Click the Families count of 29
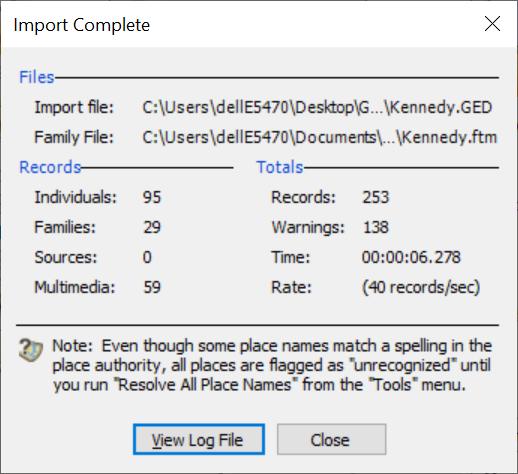518x474 pixels. pos(152,227)
